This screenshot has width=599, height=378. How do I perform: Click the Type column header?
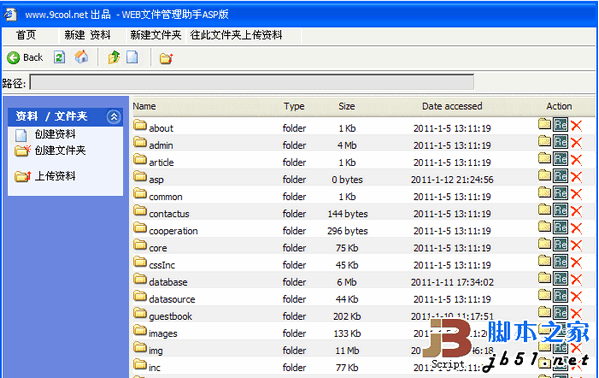click(x=294, y=106)
